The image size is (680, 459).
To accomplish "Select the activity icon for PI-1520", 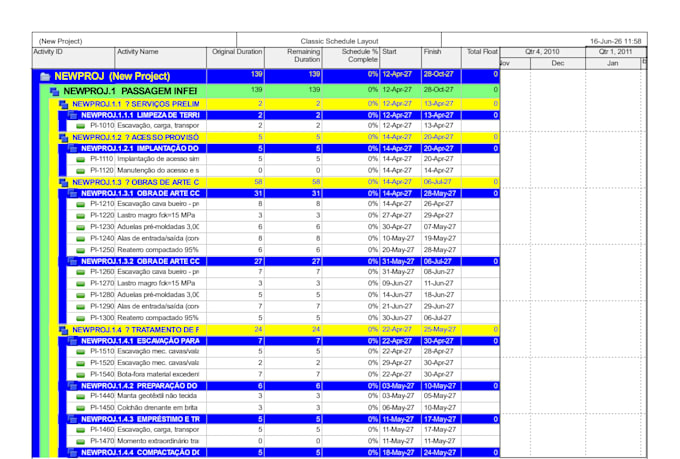I will click(81, 364).
